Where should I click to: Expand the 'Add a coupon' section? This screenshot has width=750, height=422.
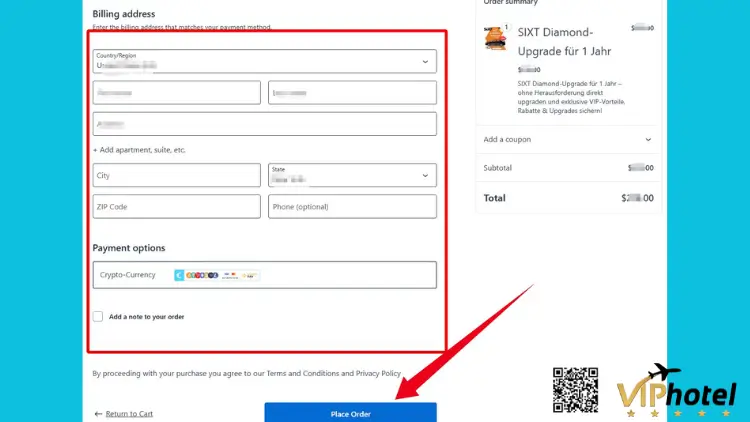(x=567, y=140)
